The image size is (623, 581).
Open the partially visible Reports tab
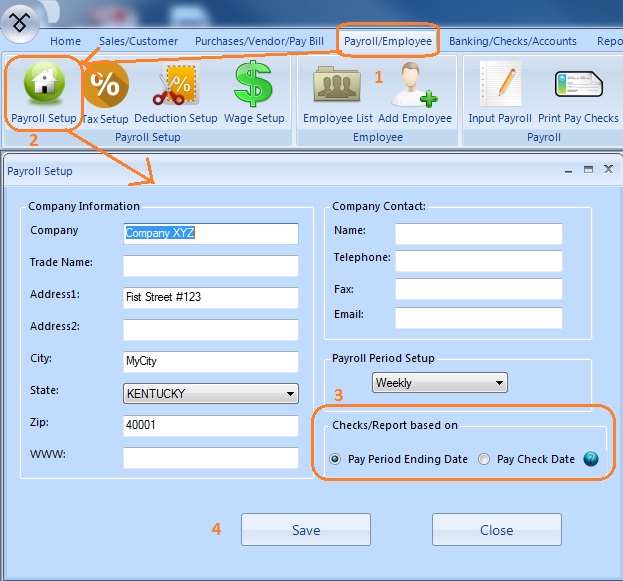(x=609, y=41)
